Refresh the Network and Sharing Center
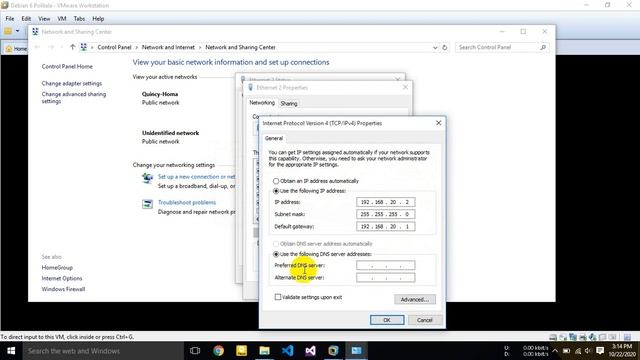640x360 pixels. [444, 47]
